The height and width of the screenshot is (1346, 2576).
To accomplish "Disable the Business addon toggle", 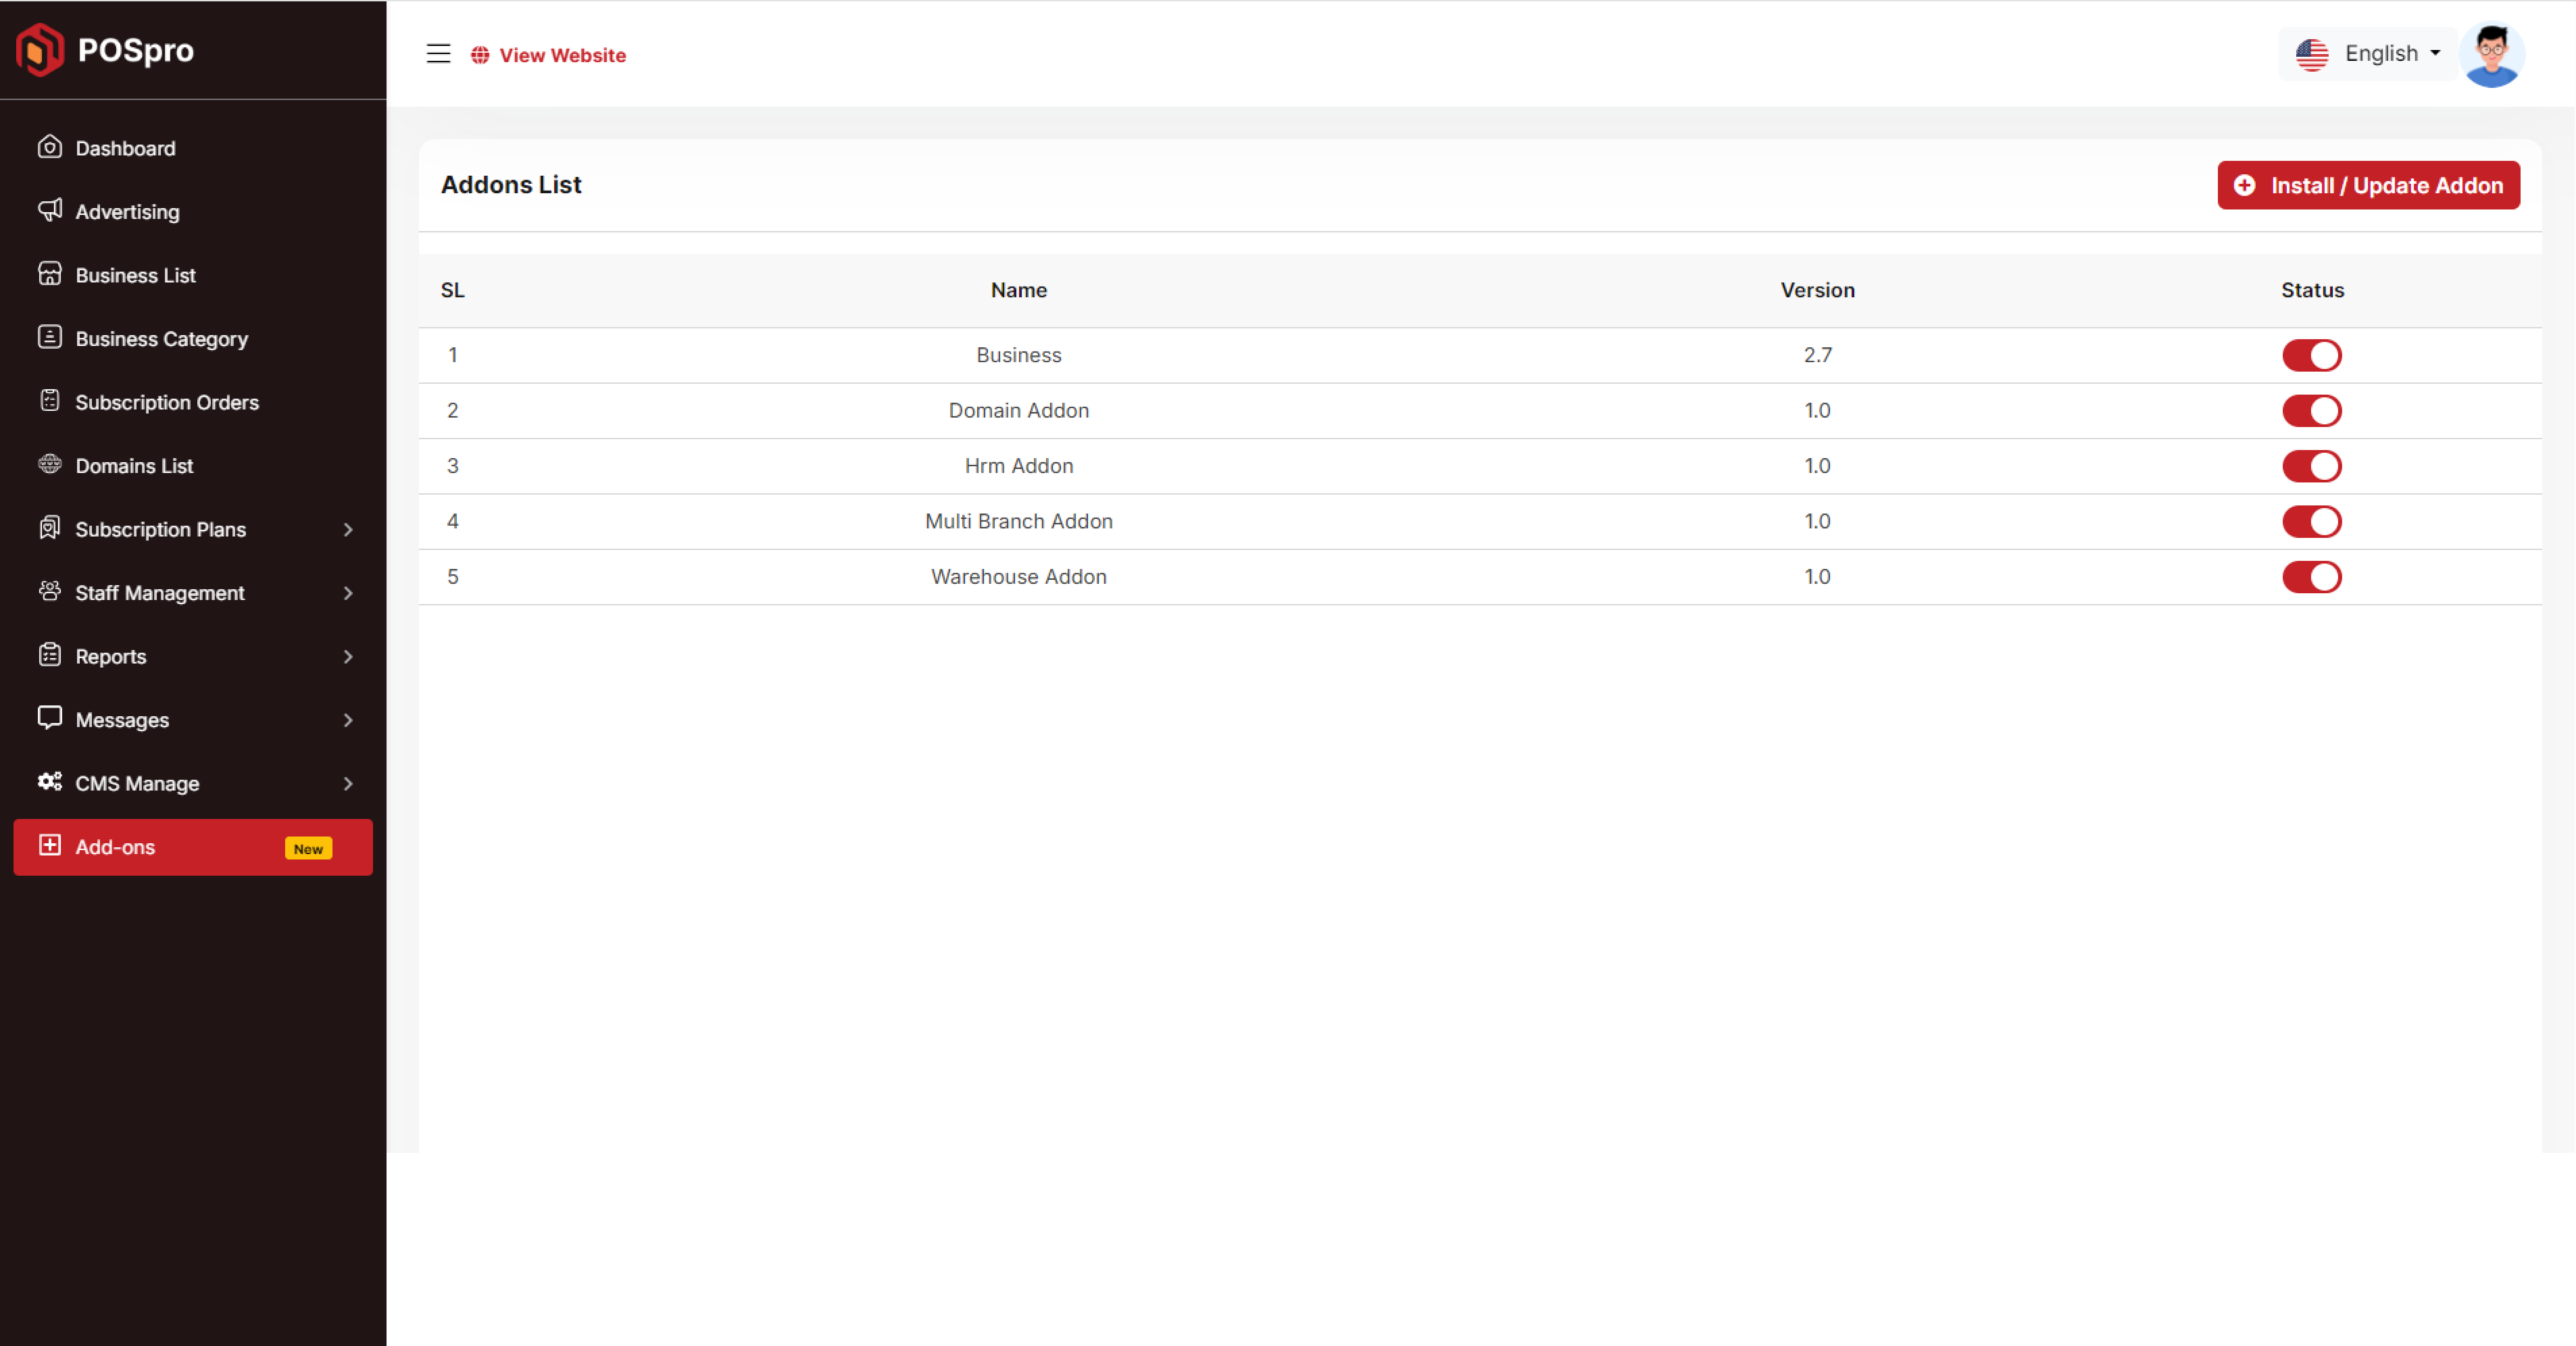I will 2311,355.
